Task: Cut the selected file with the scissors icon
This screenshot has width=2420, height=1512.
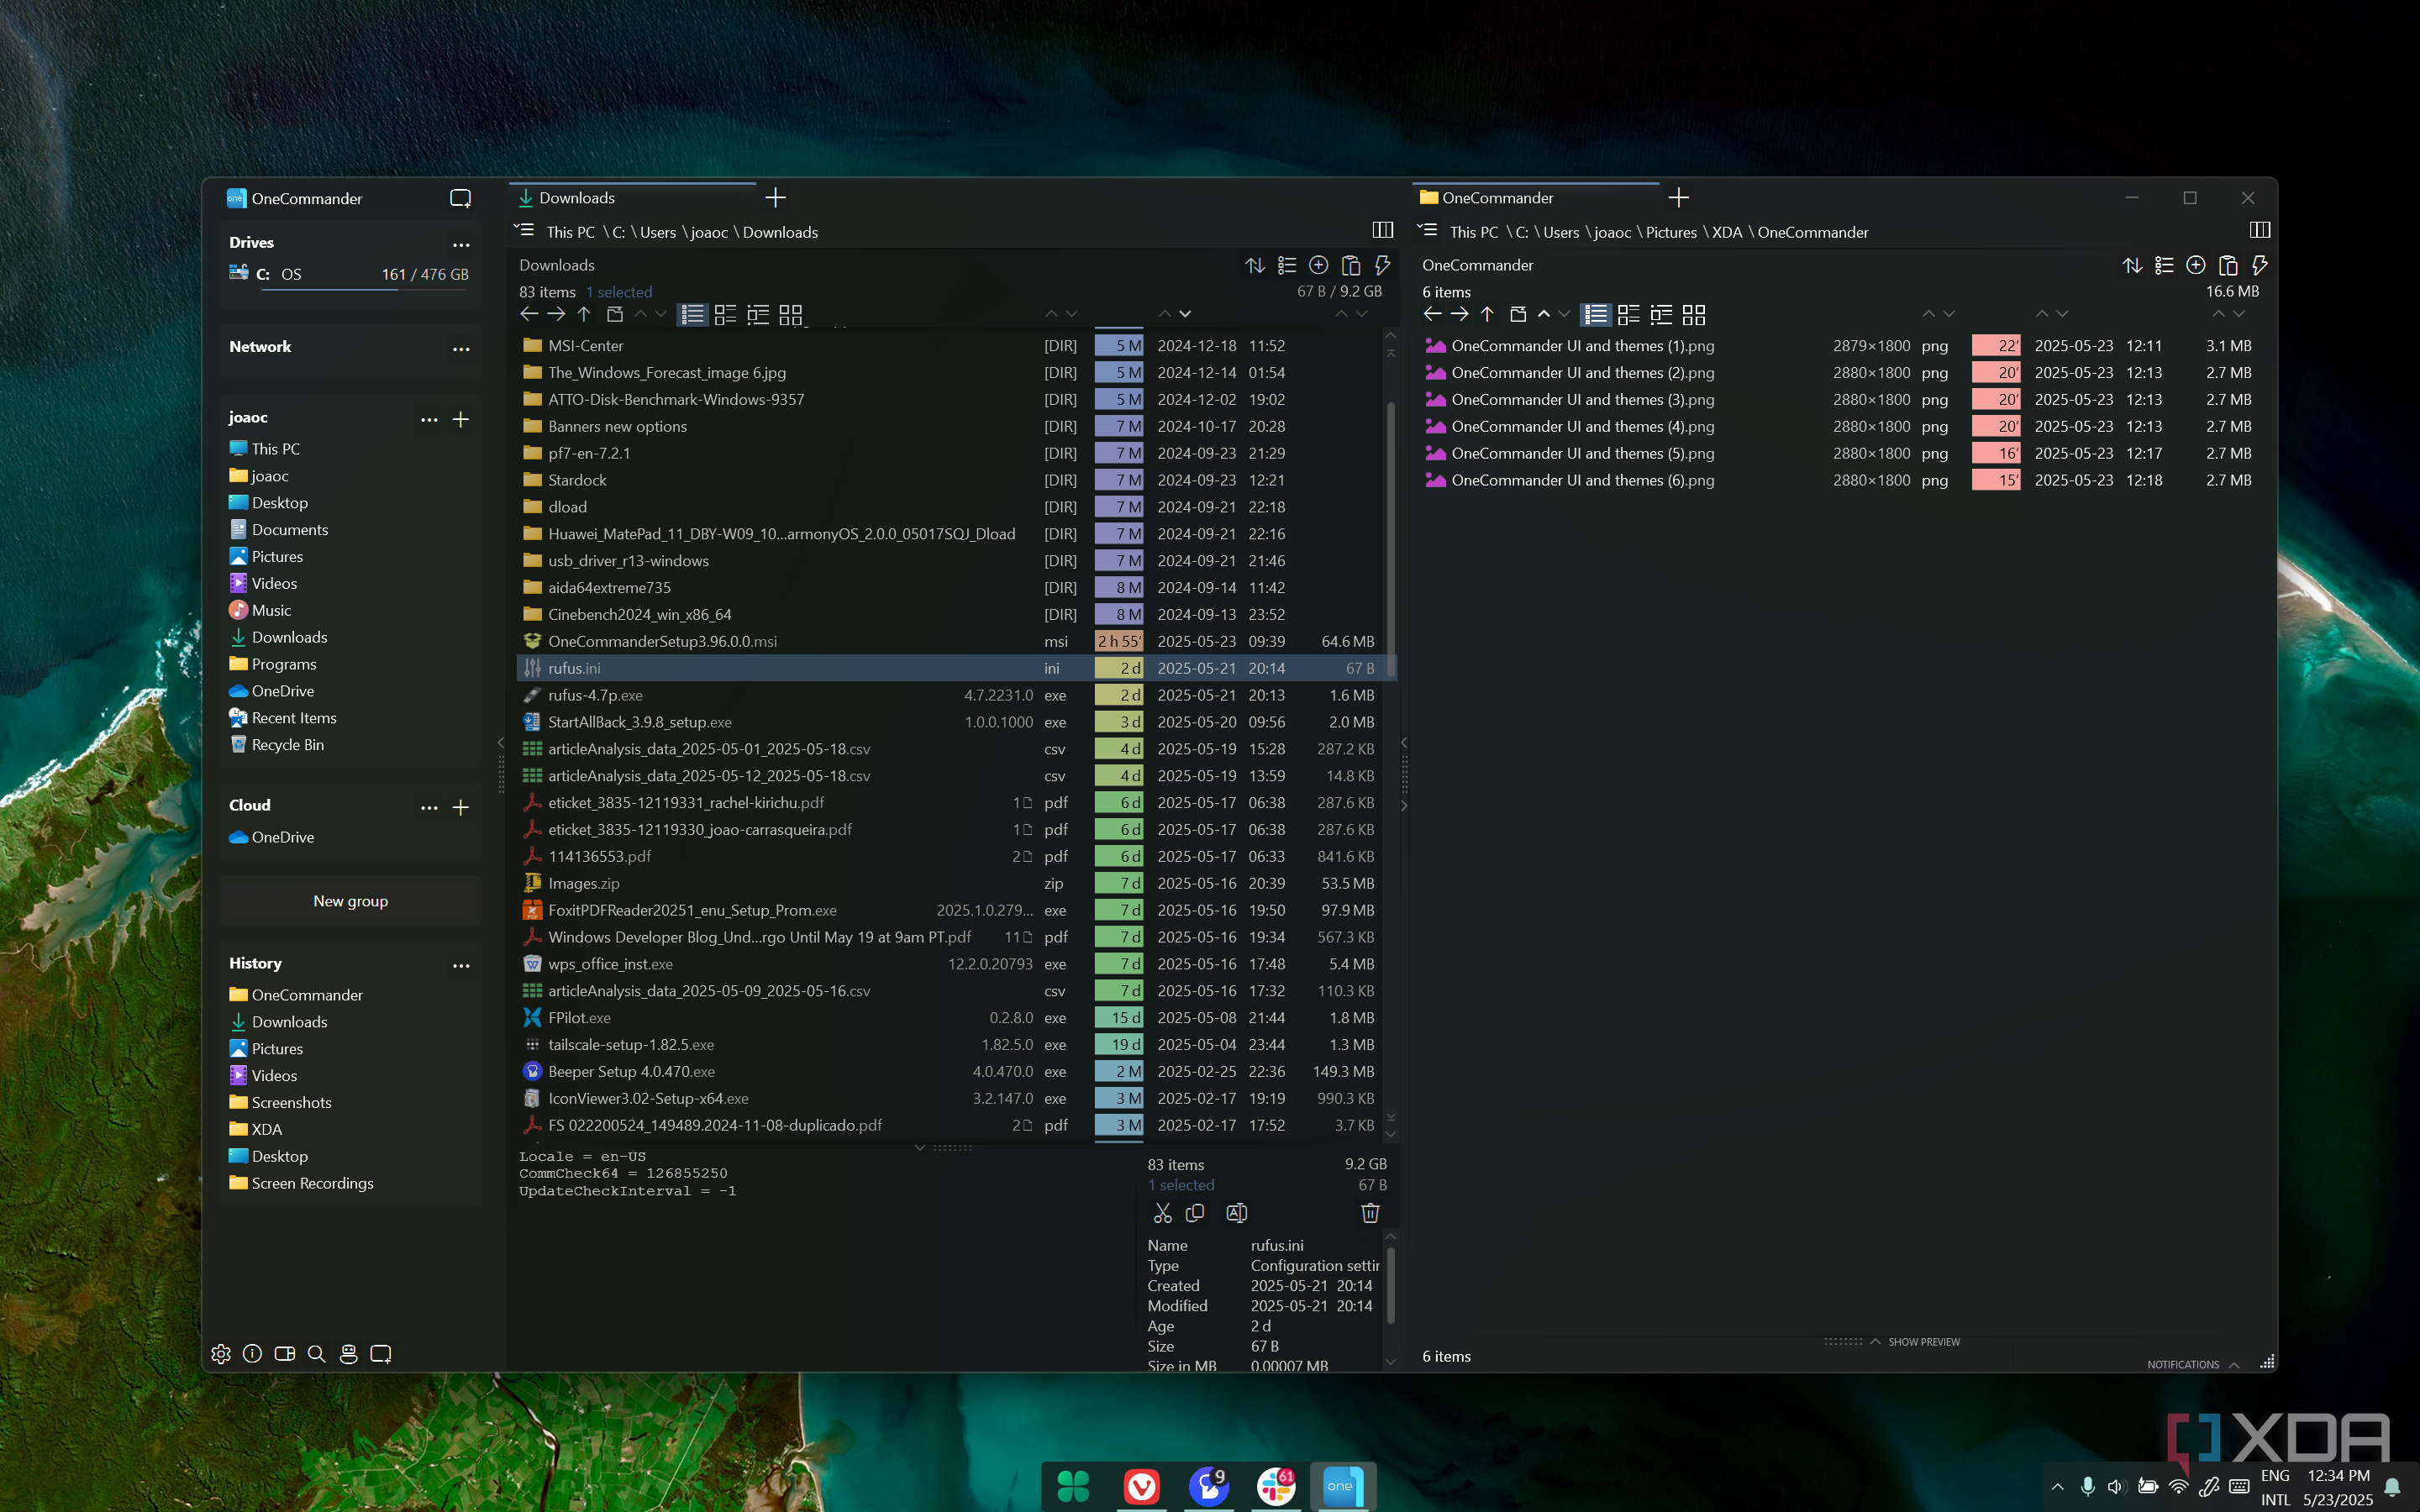Action: click(x=1162, y=1213)
